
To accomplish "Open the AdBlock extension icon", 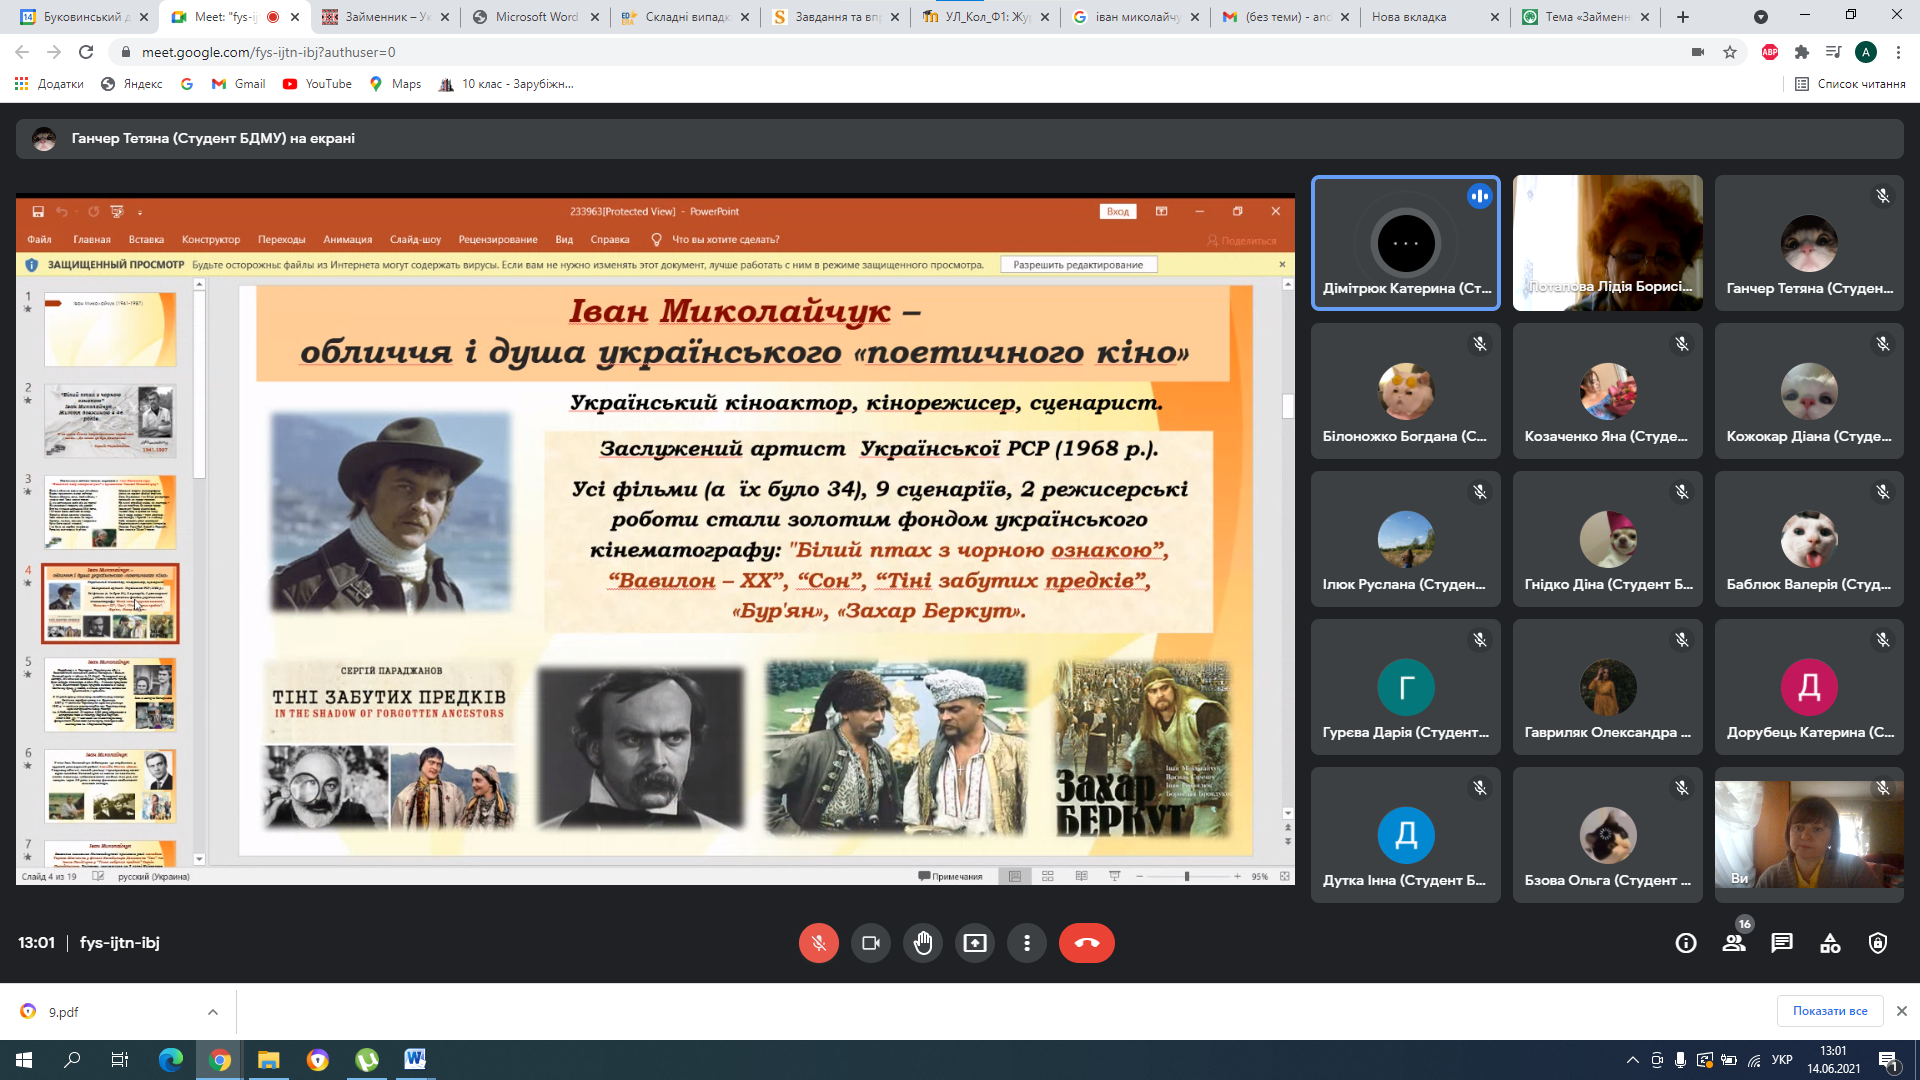I will (1769, 52).
